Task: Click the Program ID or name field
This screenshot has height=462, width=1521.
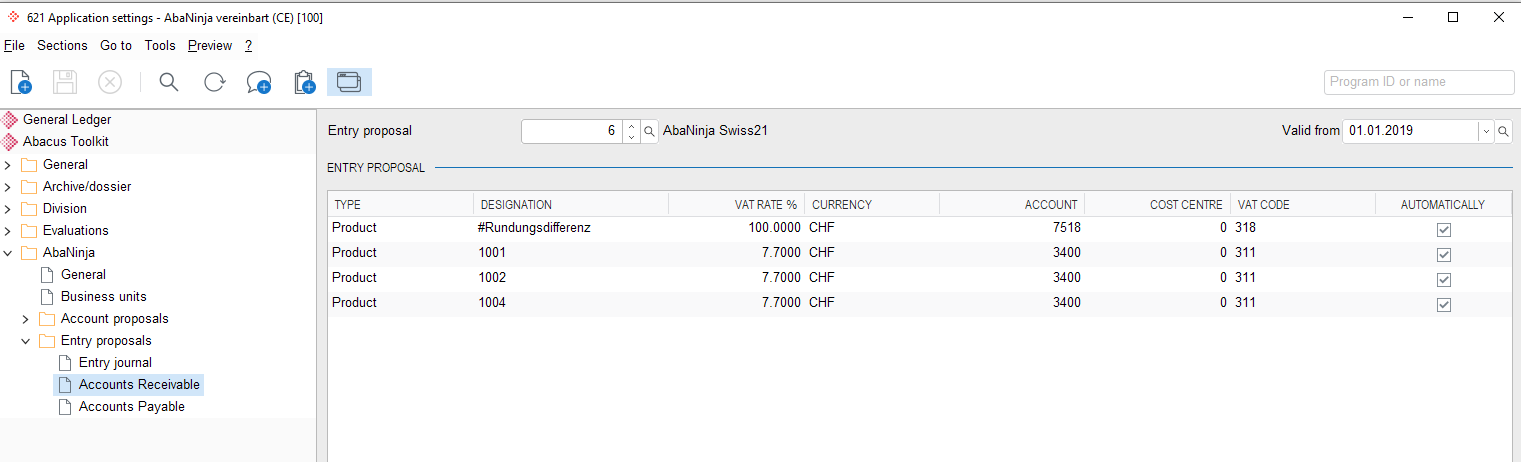Action: click(1419, 82)
